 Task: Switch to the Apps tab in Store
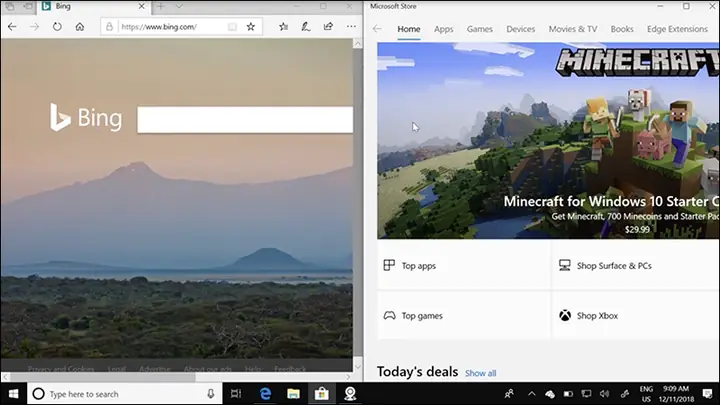tap(444, 29)
